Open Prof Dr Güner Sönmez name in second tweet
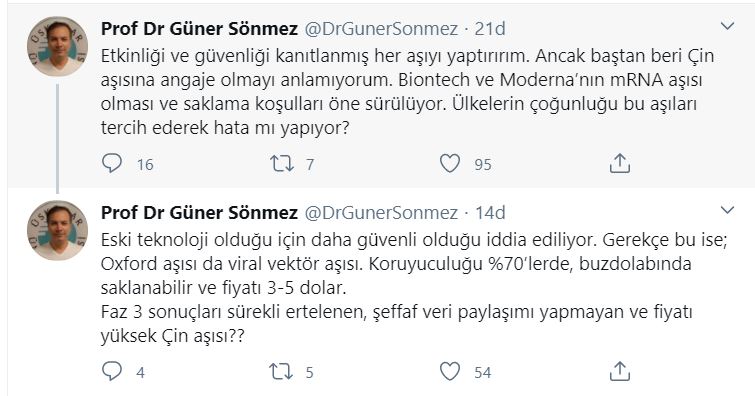The width and height of the screenshot is (755, 396). click(x=199, y=213)
